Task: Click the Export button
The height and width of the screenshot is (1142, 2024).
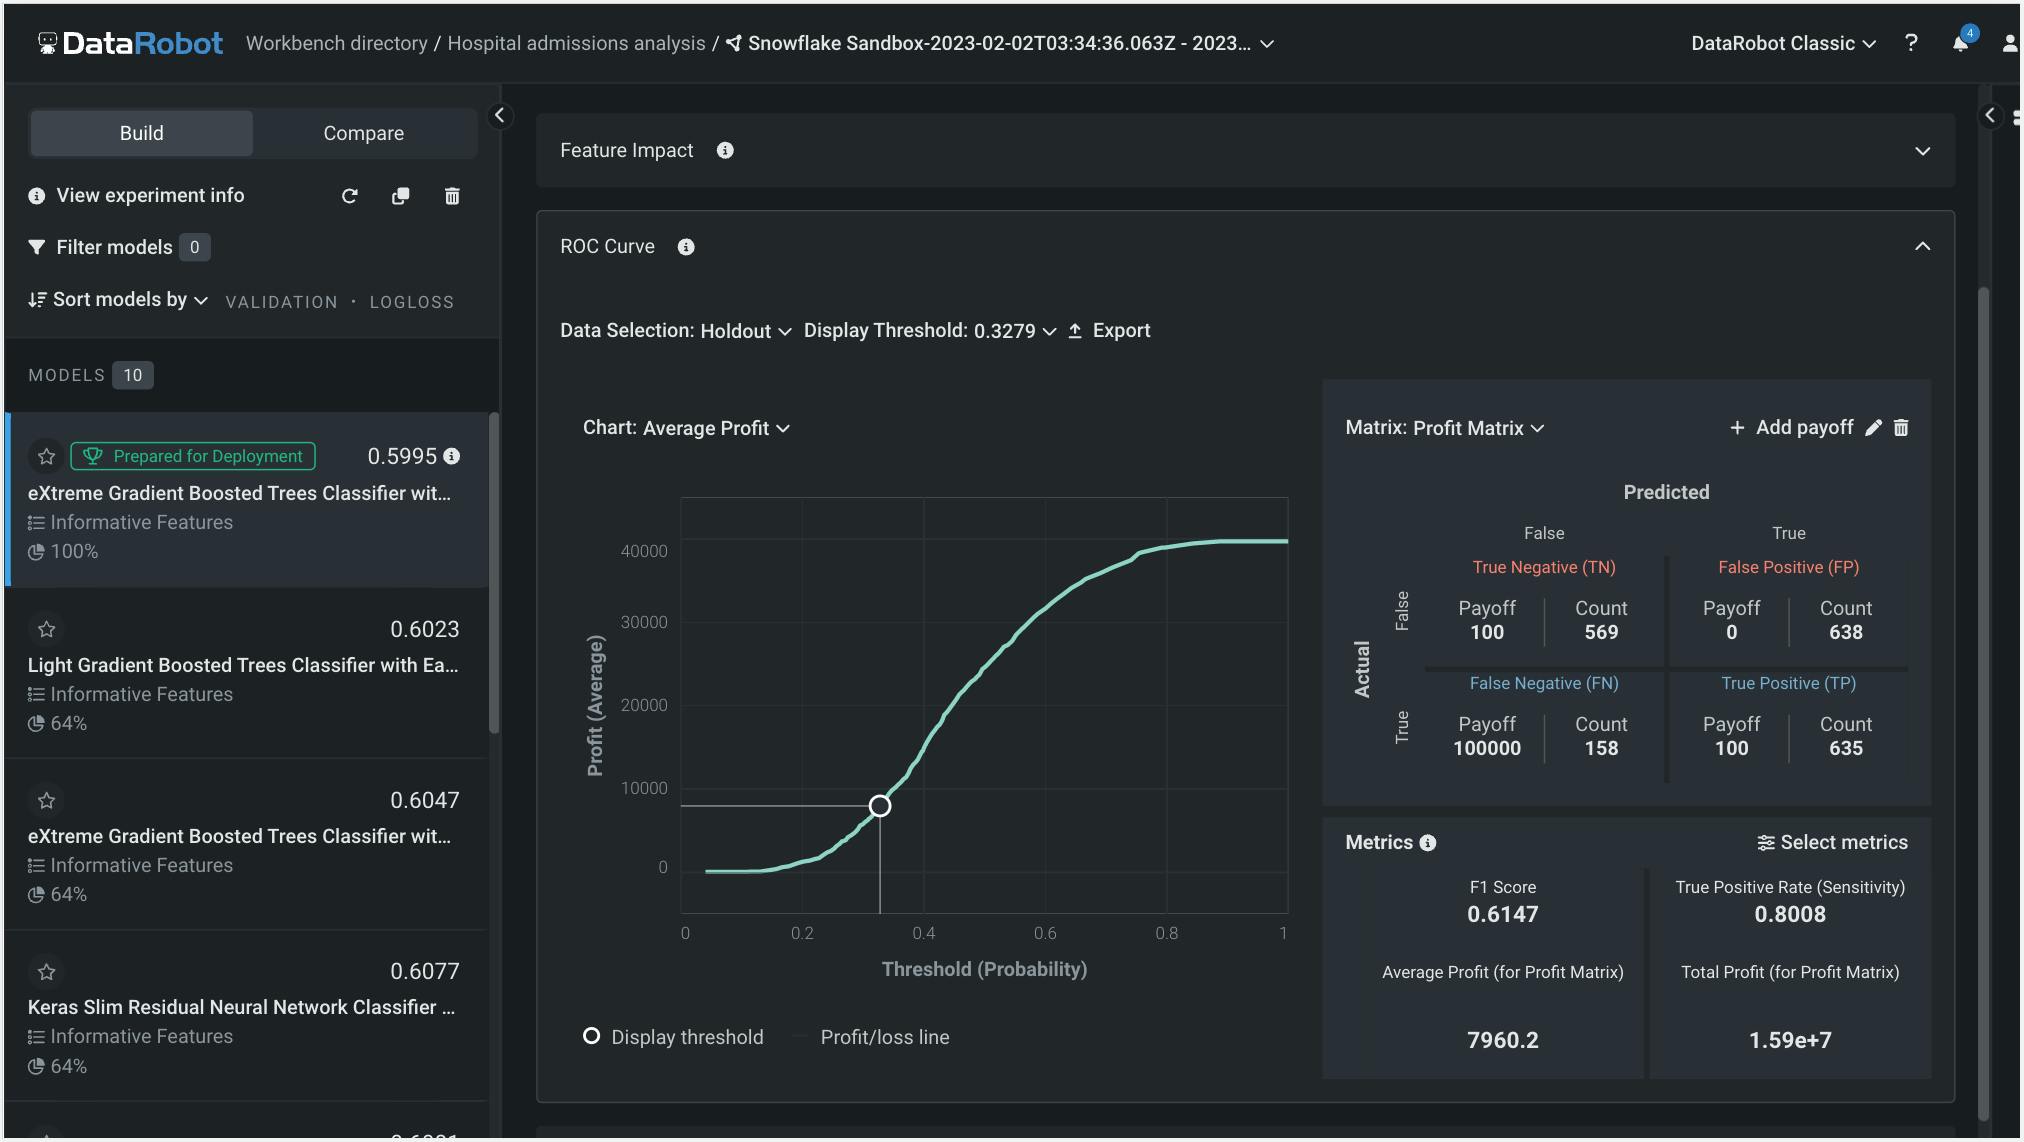Action: 1109,331
